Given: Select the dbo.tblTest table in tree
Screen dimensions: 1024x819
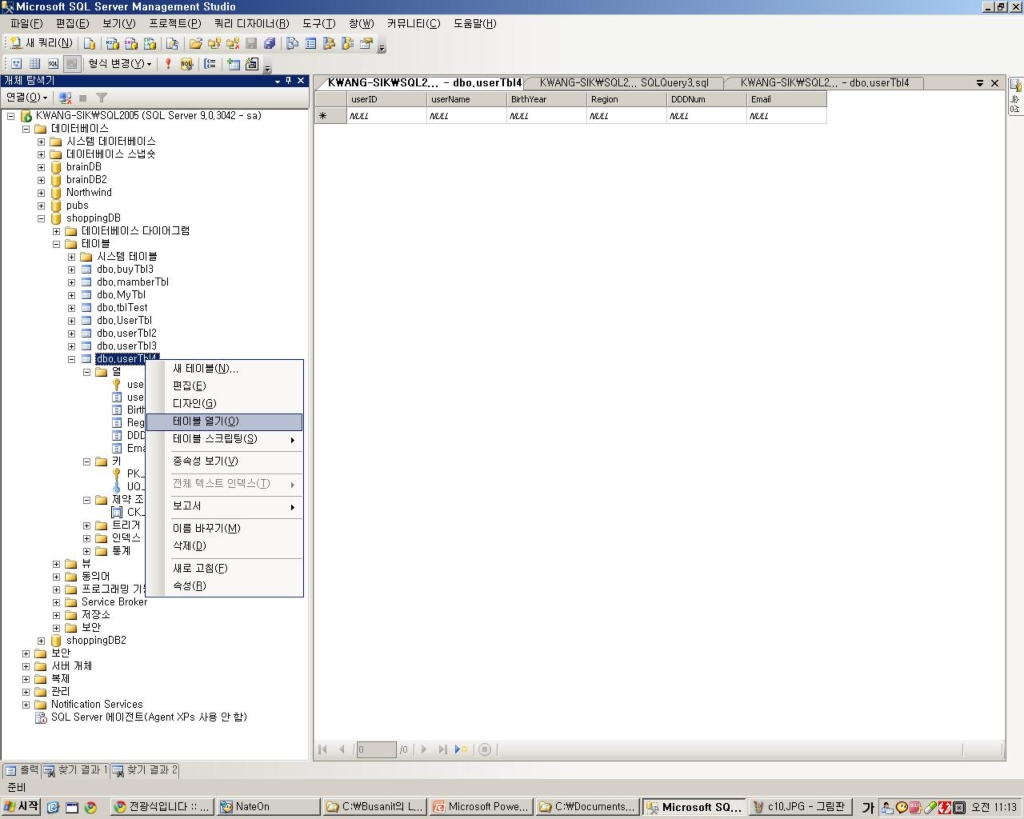Looking at the screenshot, I should point(122,308).
